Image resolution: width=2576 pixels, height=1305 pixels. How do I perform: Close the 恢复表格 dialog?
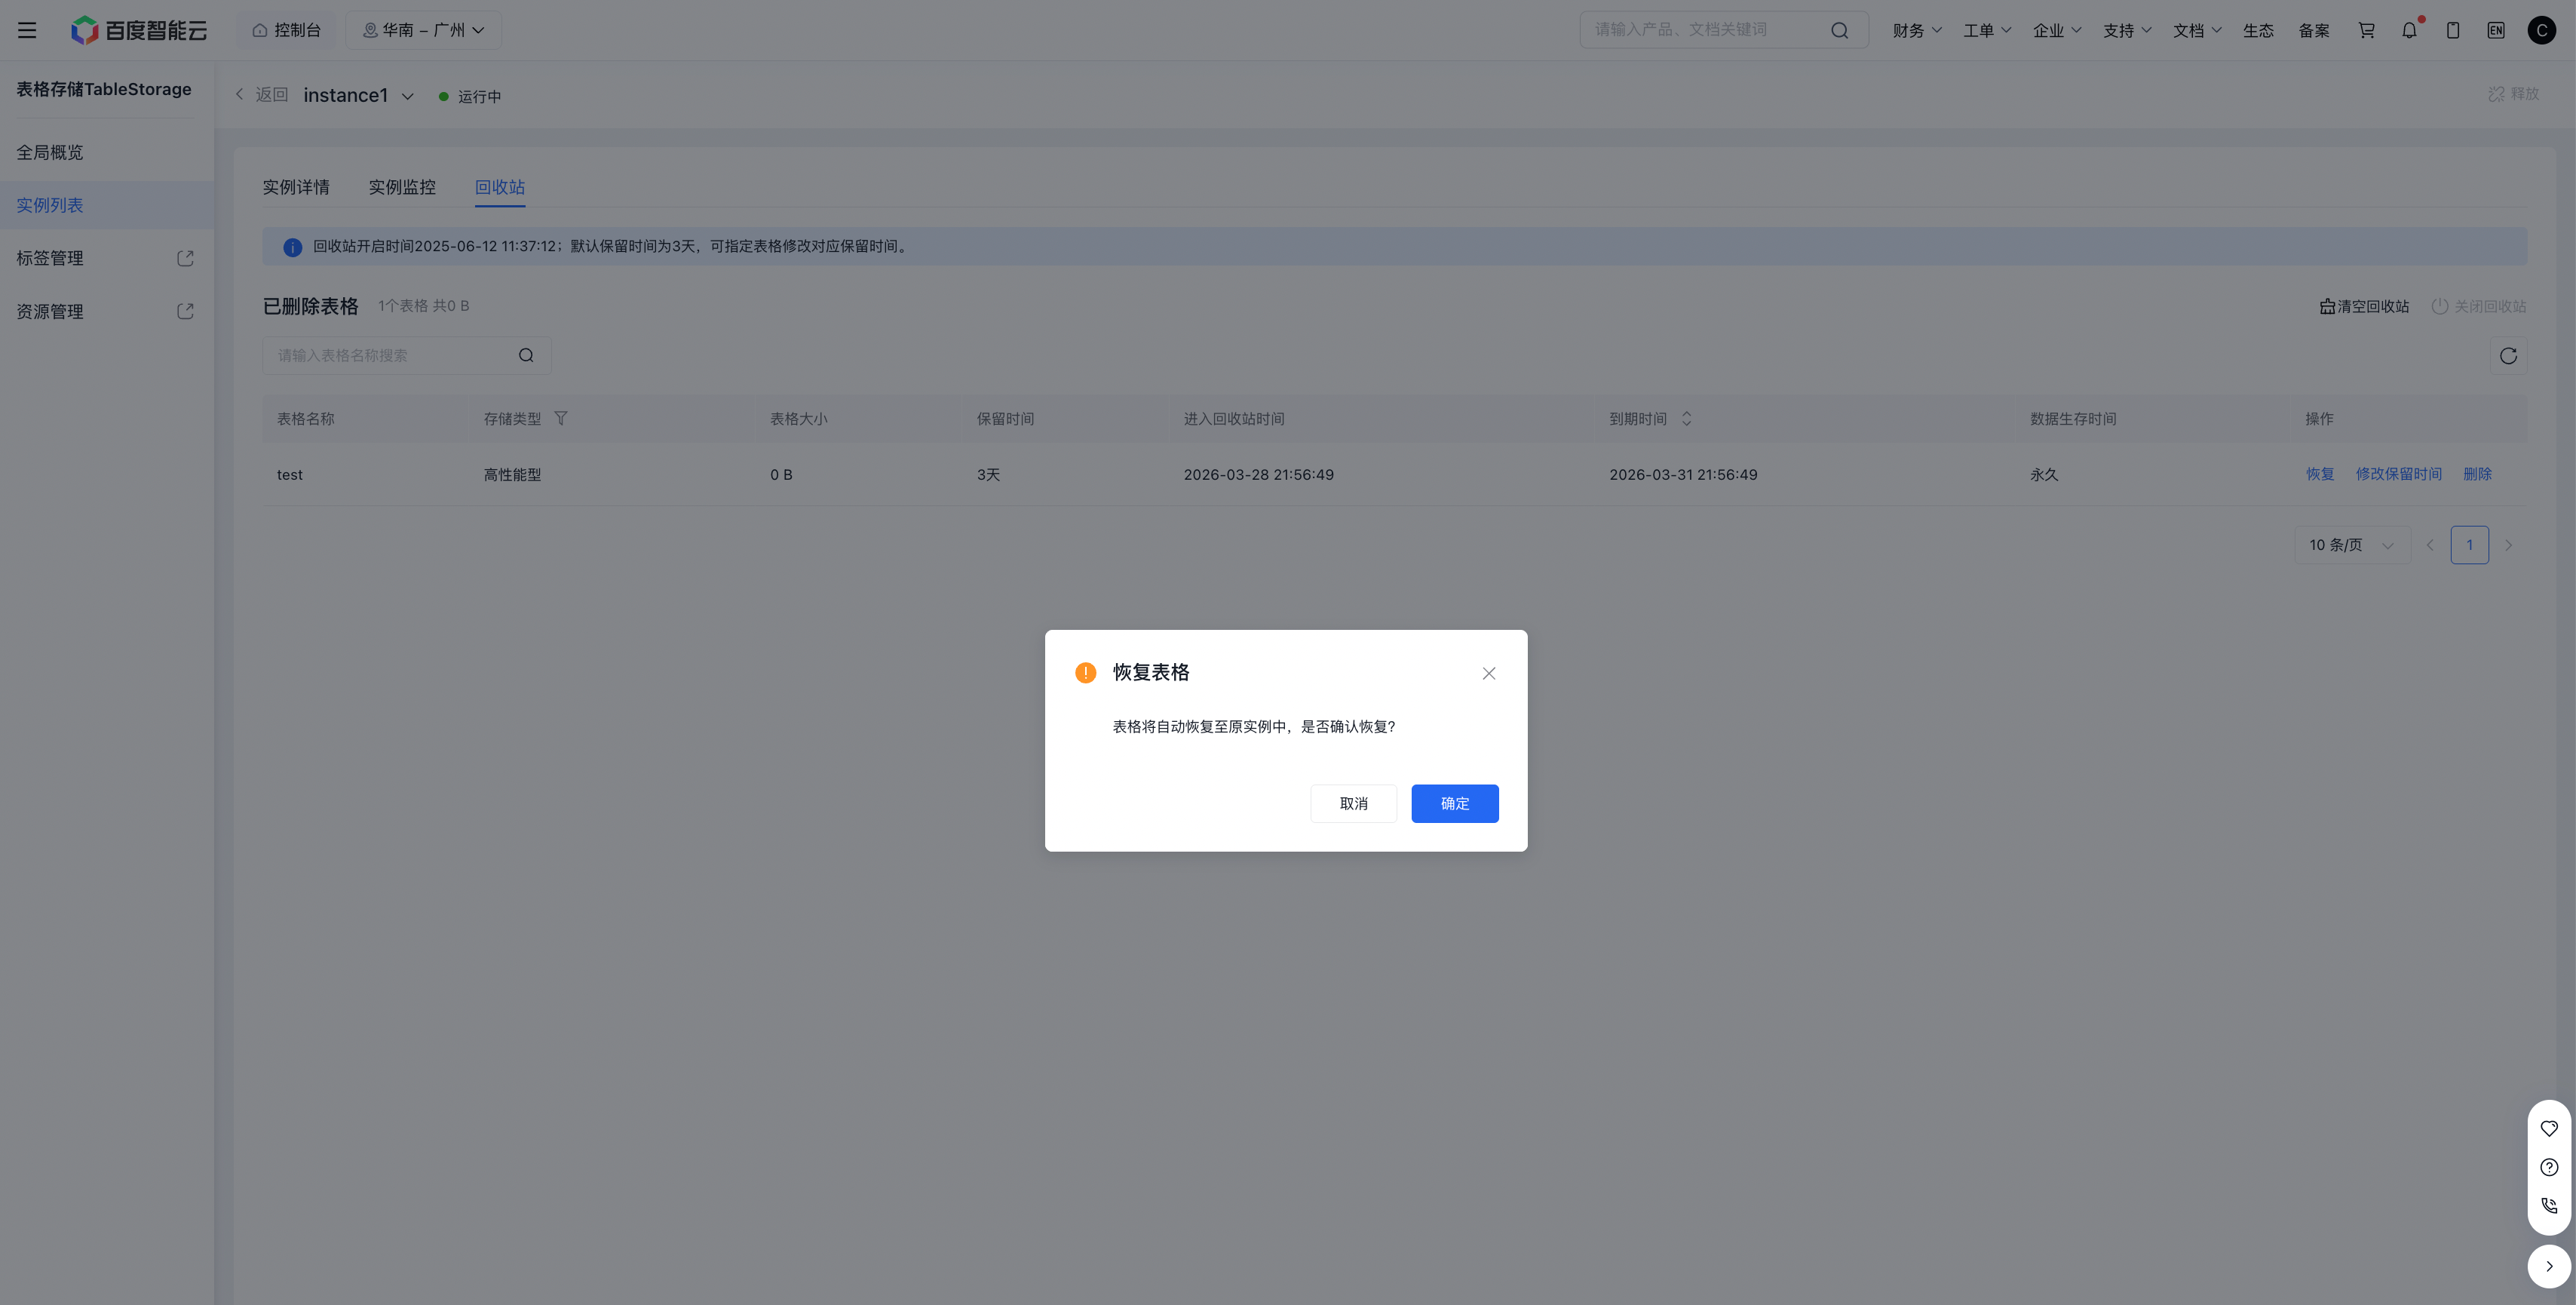click(1488, 673)
